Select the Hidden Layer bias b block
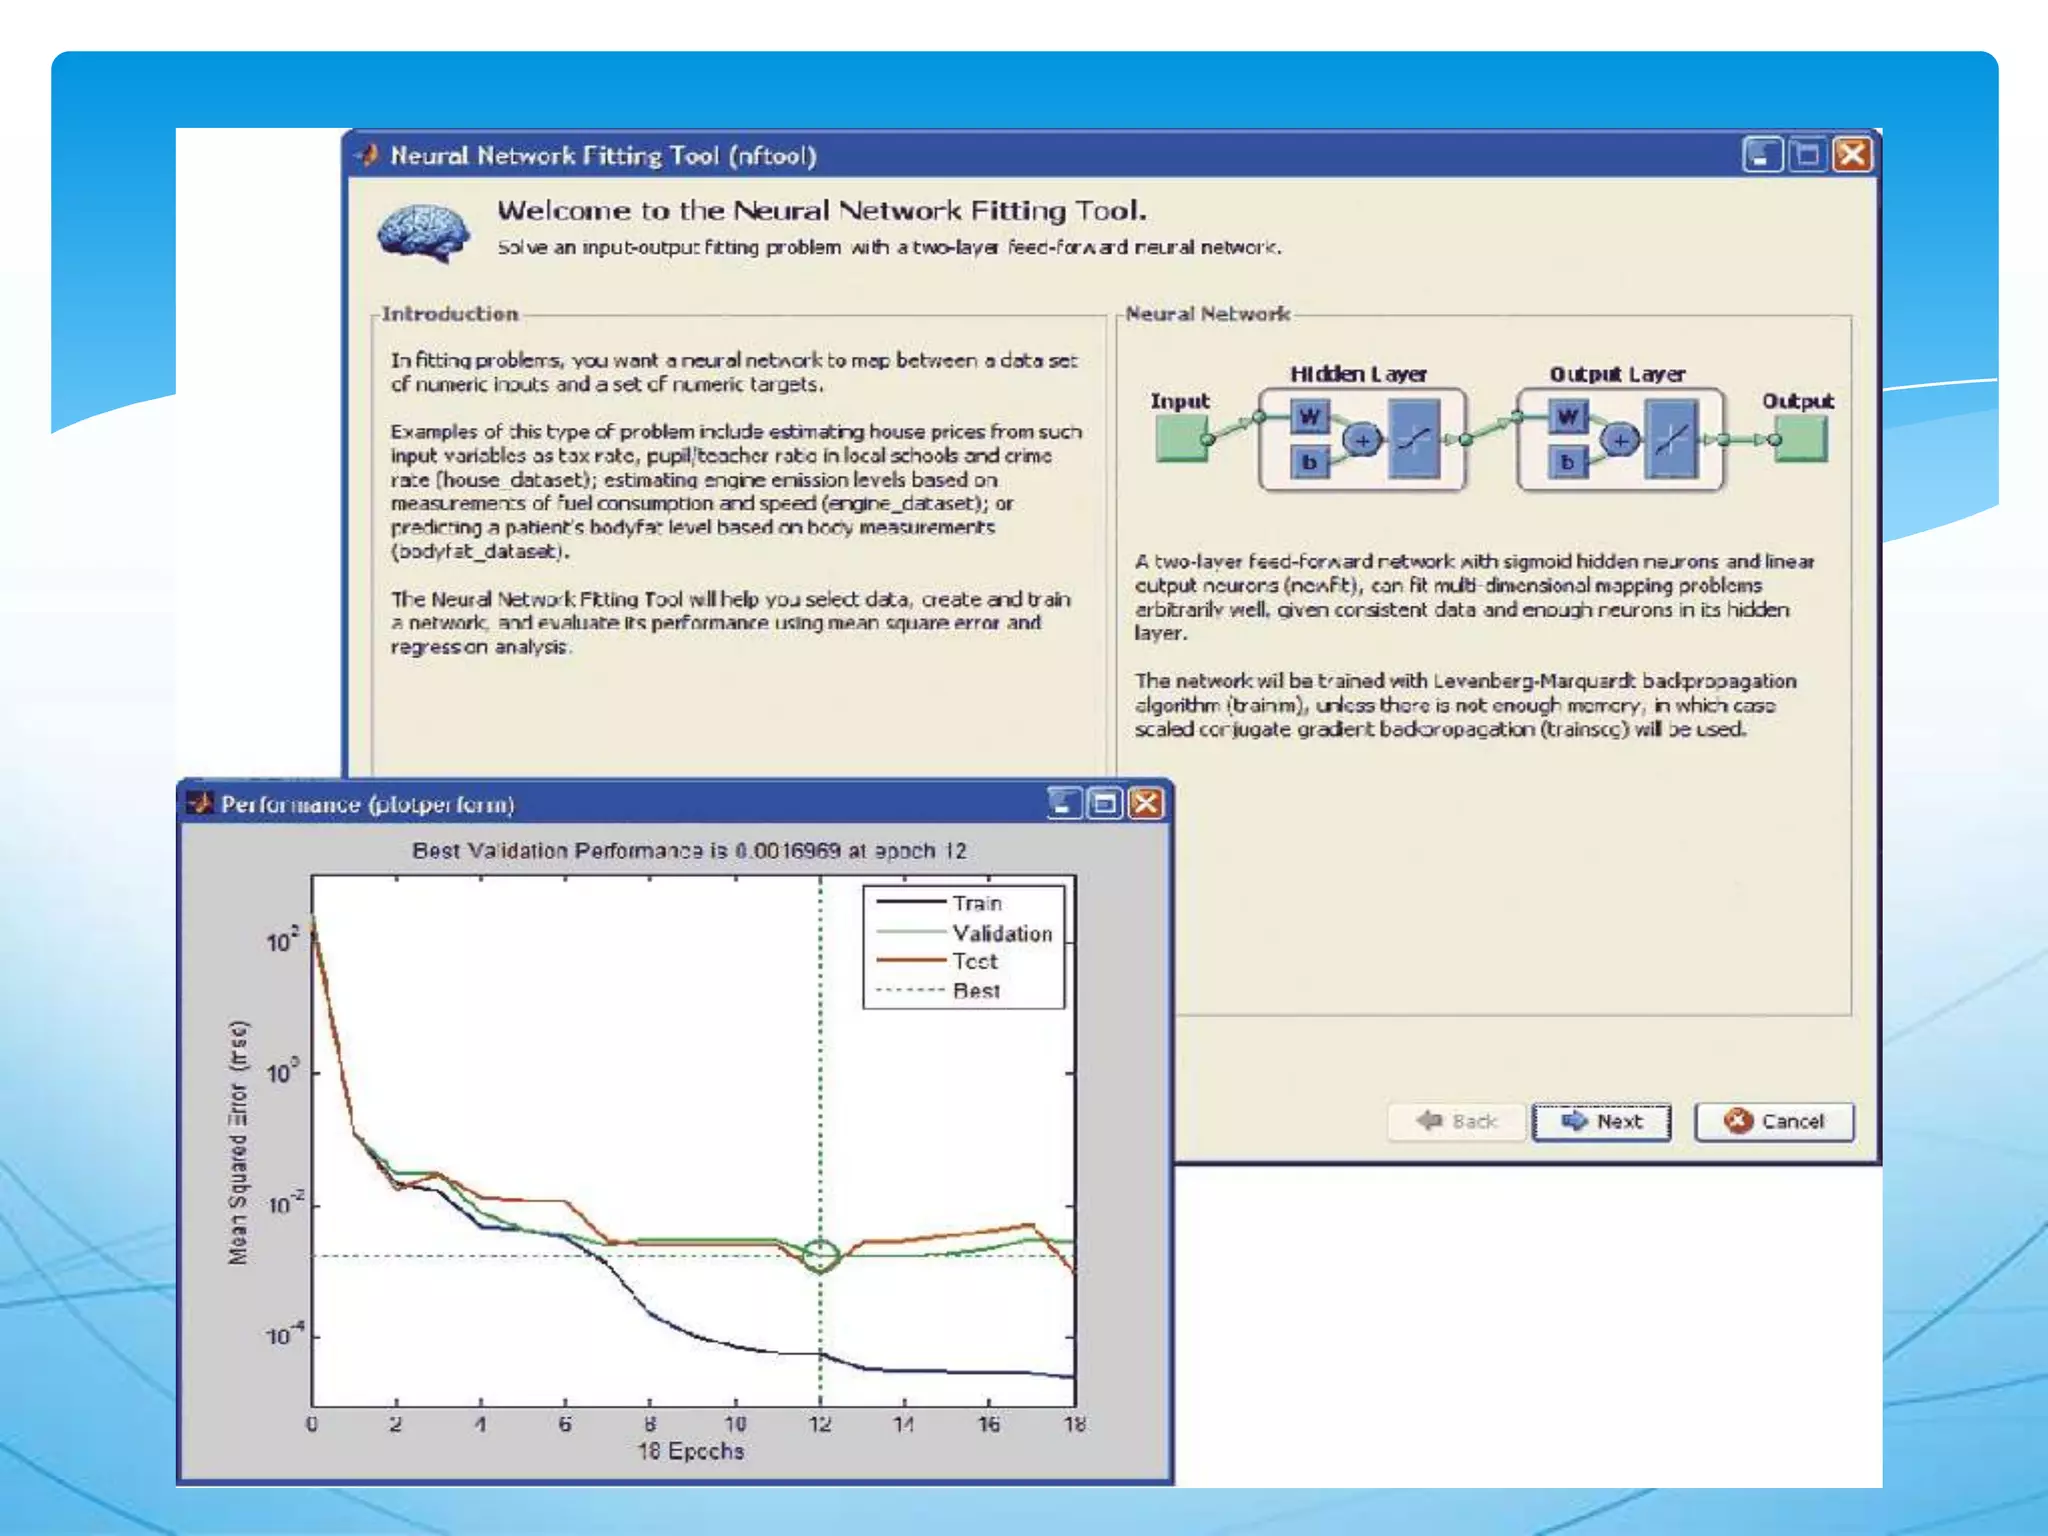Screen dimensions: 2048x1536 (1309, 462)
